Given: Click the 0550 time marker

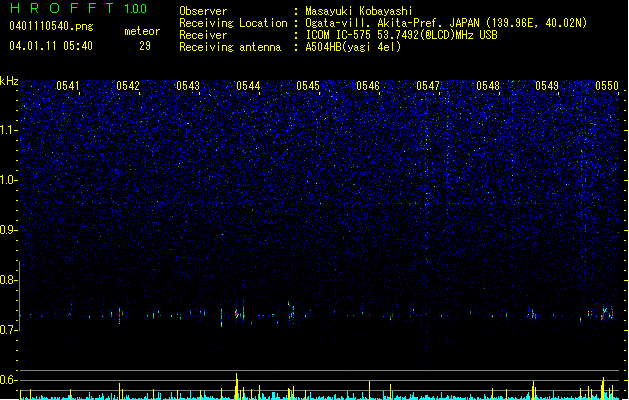Looking at the screenshot, I should coord(607,86).
